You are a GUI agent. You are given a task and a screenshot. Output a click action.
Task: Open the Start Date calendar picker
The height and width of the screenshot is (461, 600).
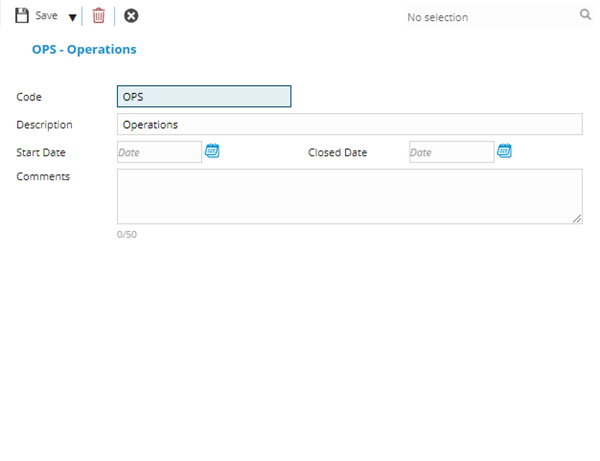pos(212,152)
